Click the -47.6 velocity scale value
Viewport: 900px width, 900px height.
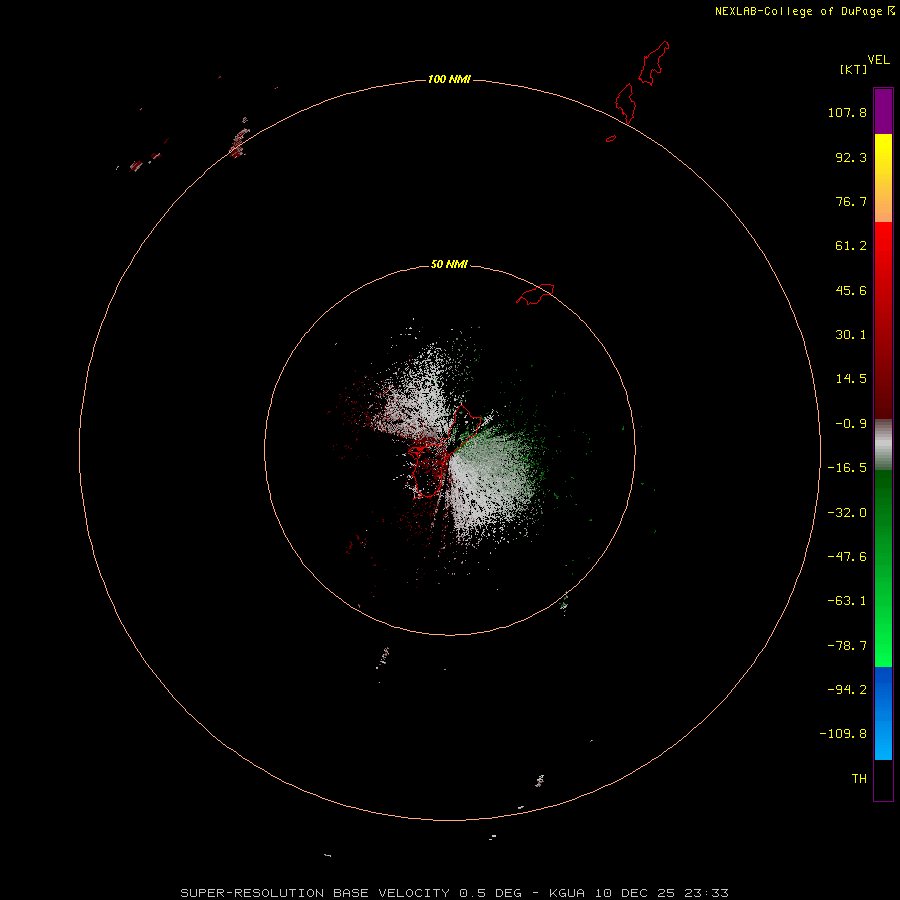tap(847, 557)
